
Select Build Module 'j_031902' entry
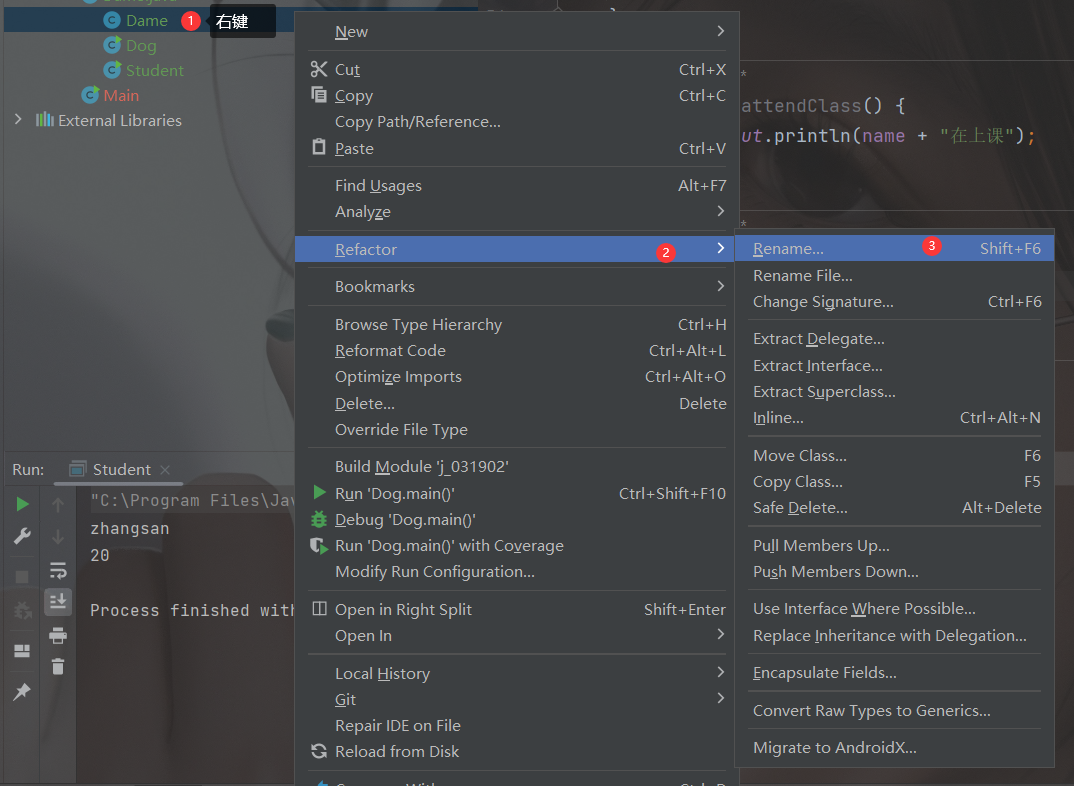[x=517, y=466]
